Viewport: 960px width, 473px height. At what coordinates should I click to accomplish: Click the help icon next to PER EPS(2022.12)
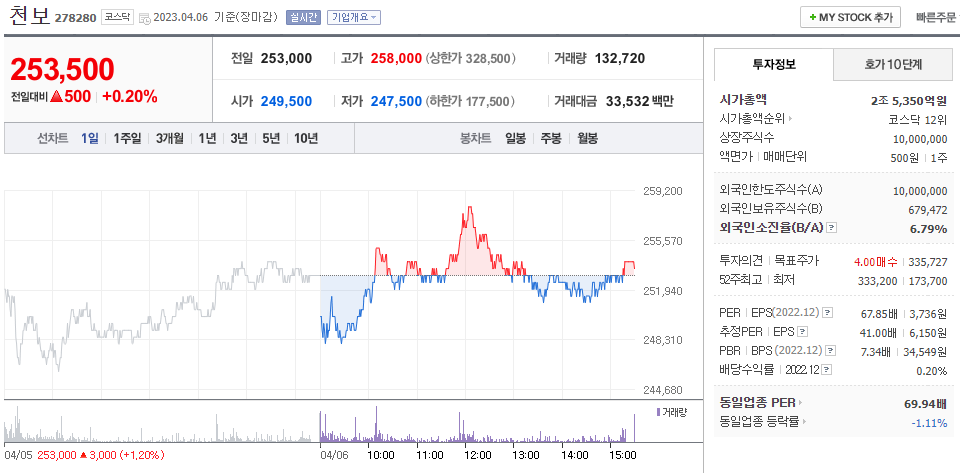(x=827, y=313)
